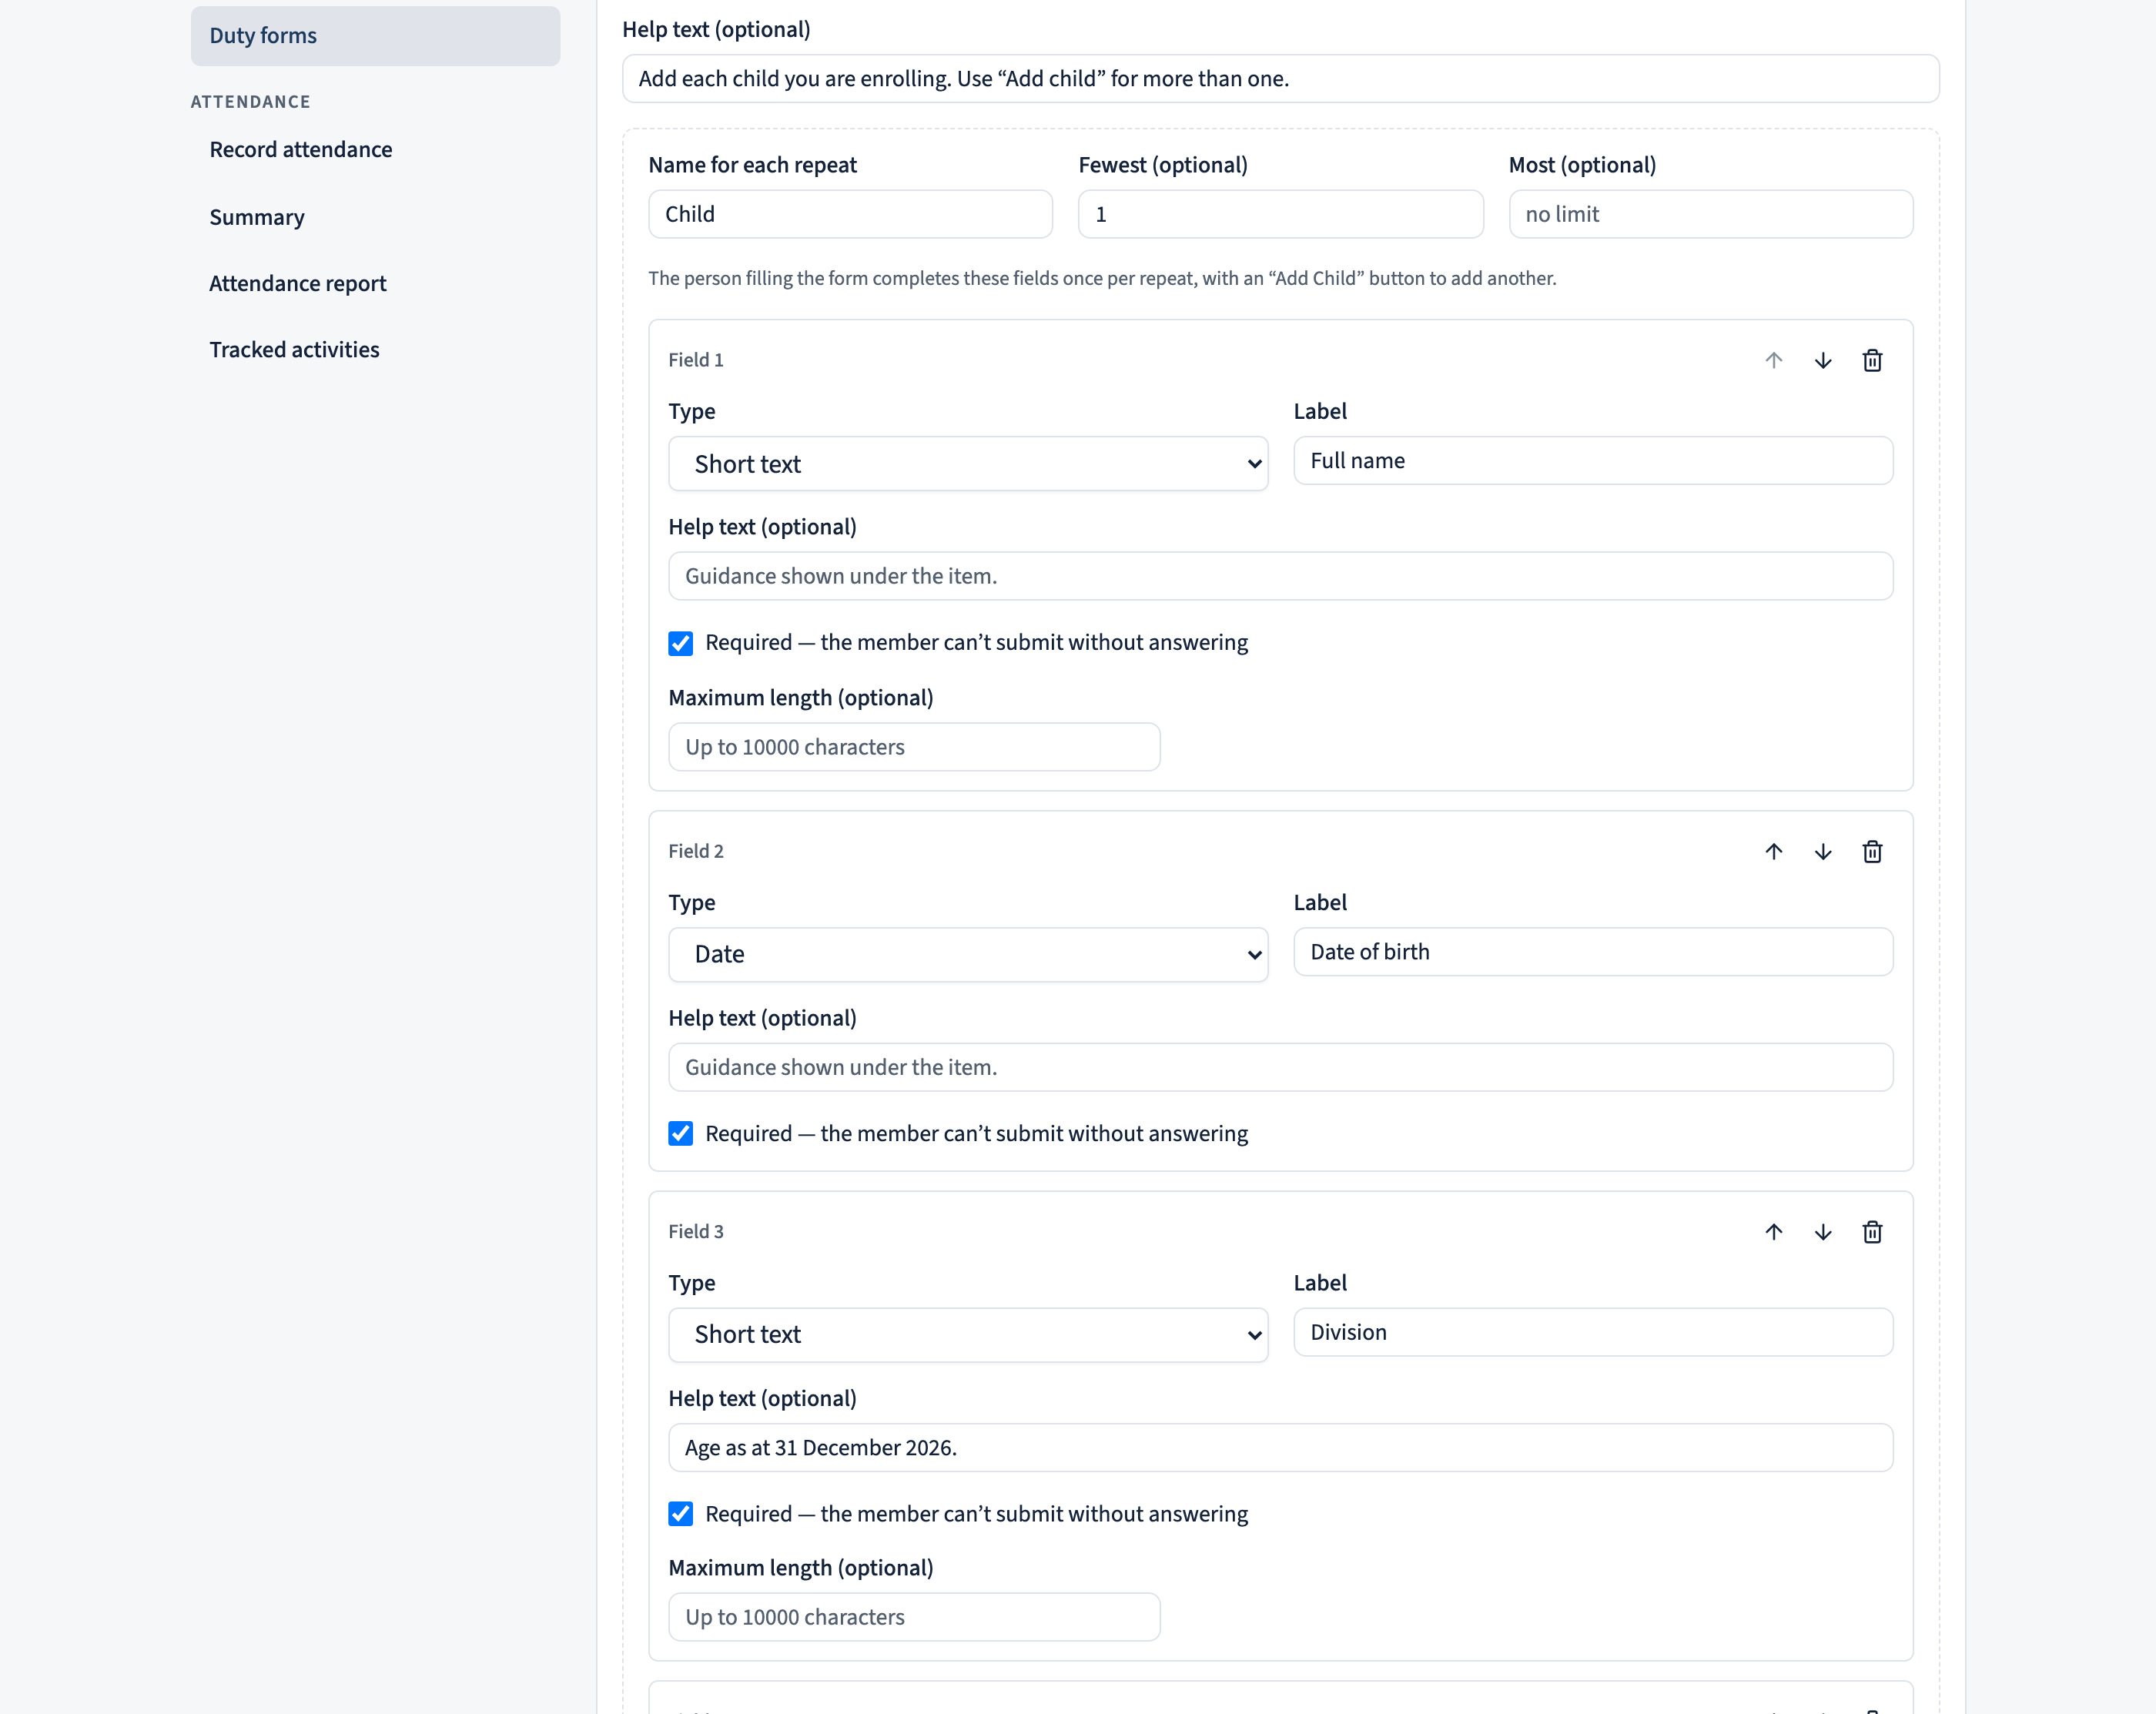Screen dimensions: 2156x1714
Task: Click the Field 1 Help text input
Action: tap(1280, 576)
